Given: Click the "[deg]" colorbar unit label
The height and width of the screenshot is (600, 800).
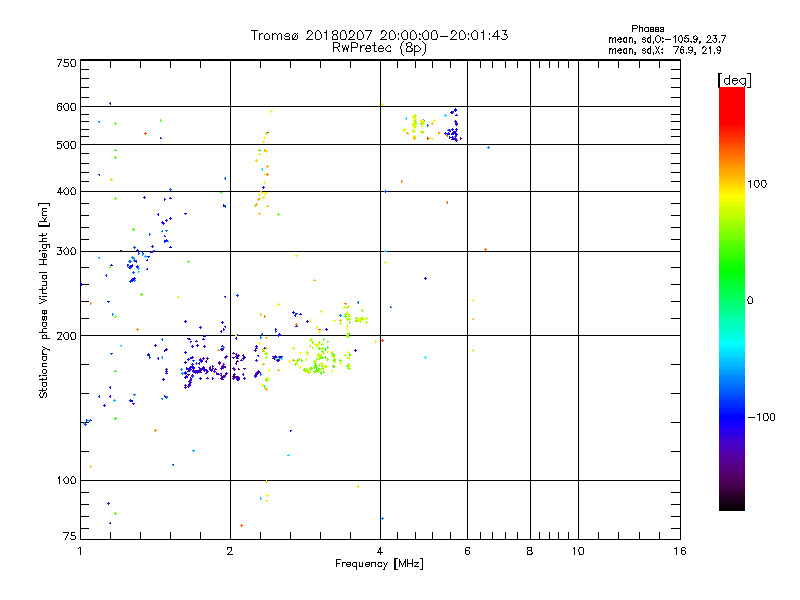Looking at the screenshot, I should pos(734,80).
